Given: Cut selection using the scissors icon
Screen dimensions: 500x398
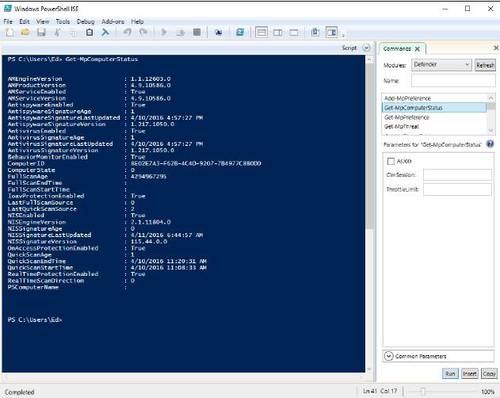Looking at the screenshot, I should coord(57,32).
